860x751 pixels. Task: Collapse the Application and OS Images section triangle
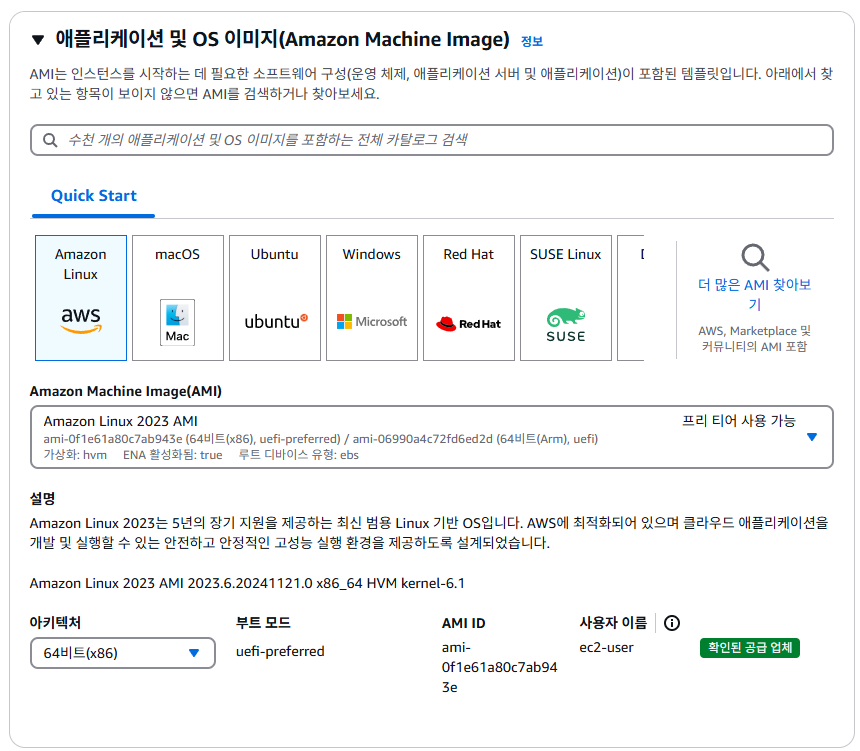click(38, 39)
